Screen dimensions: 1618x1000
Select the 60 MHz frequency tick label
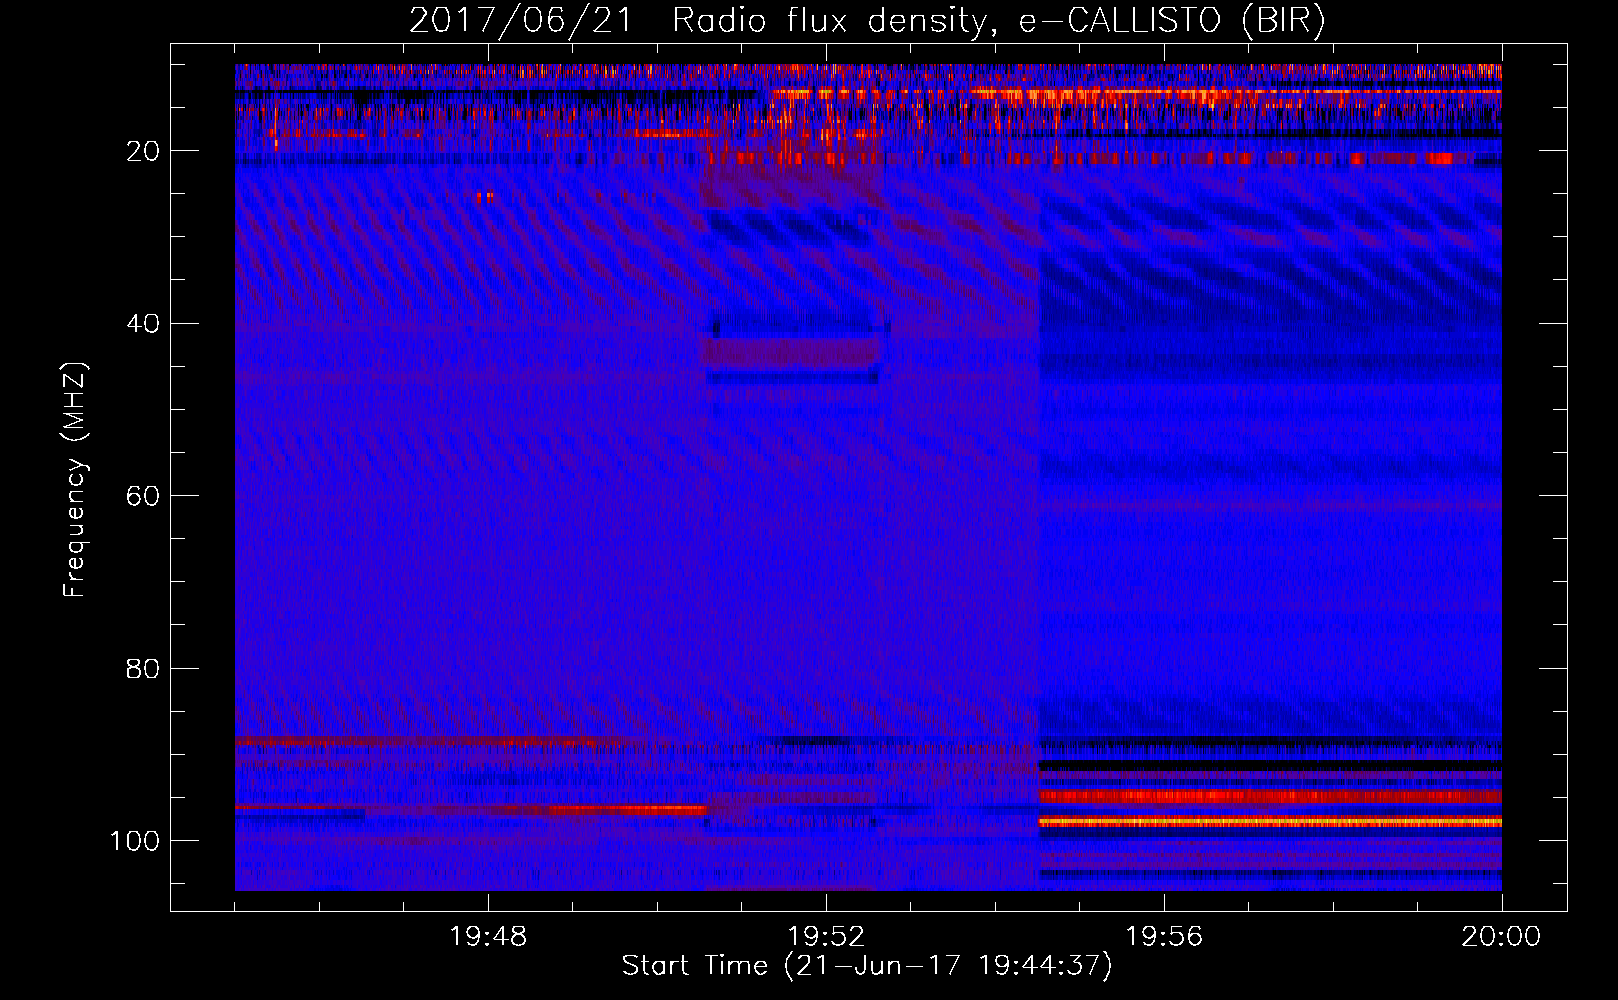click(x=144, y=496)
